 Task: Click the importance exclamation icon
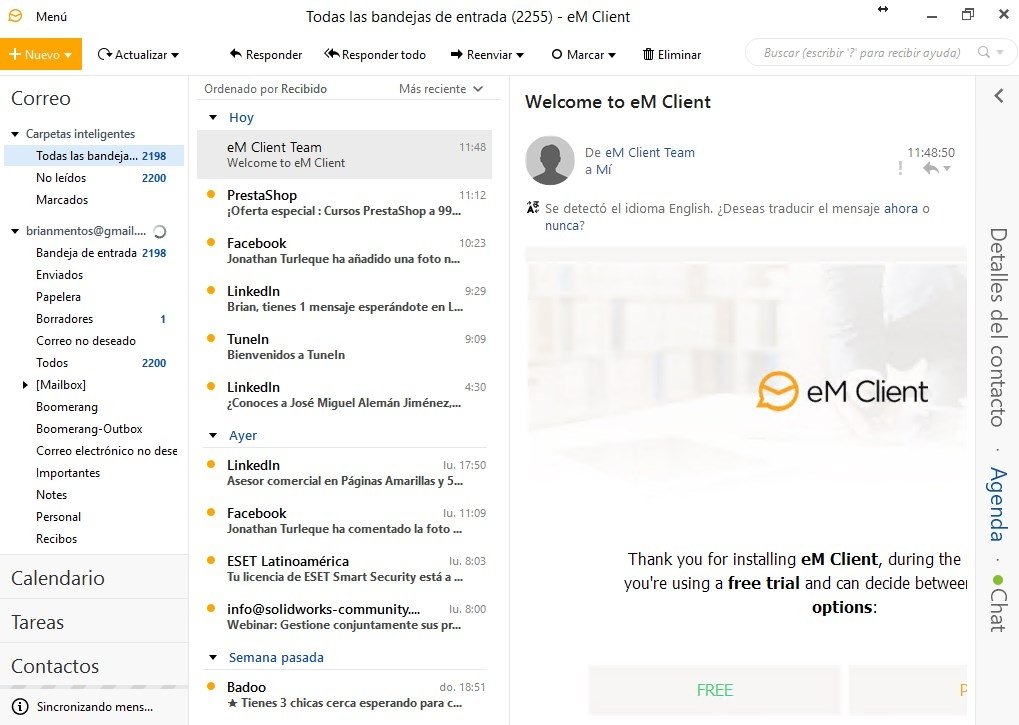[901, 168]
